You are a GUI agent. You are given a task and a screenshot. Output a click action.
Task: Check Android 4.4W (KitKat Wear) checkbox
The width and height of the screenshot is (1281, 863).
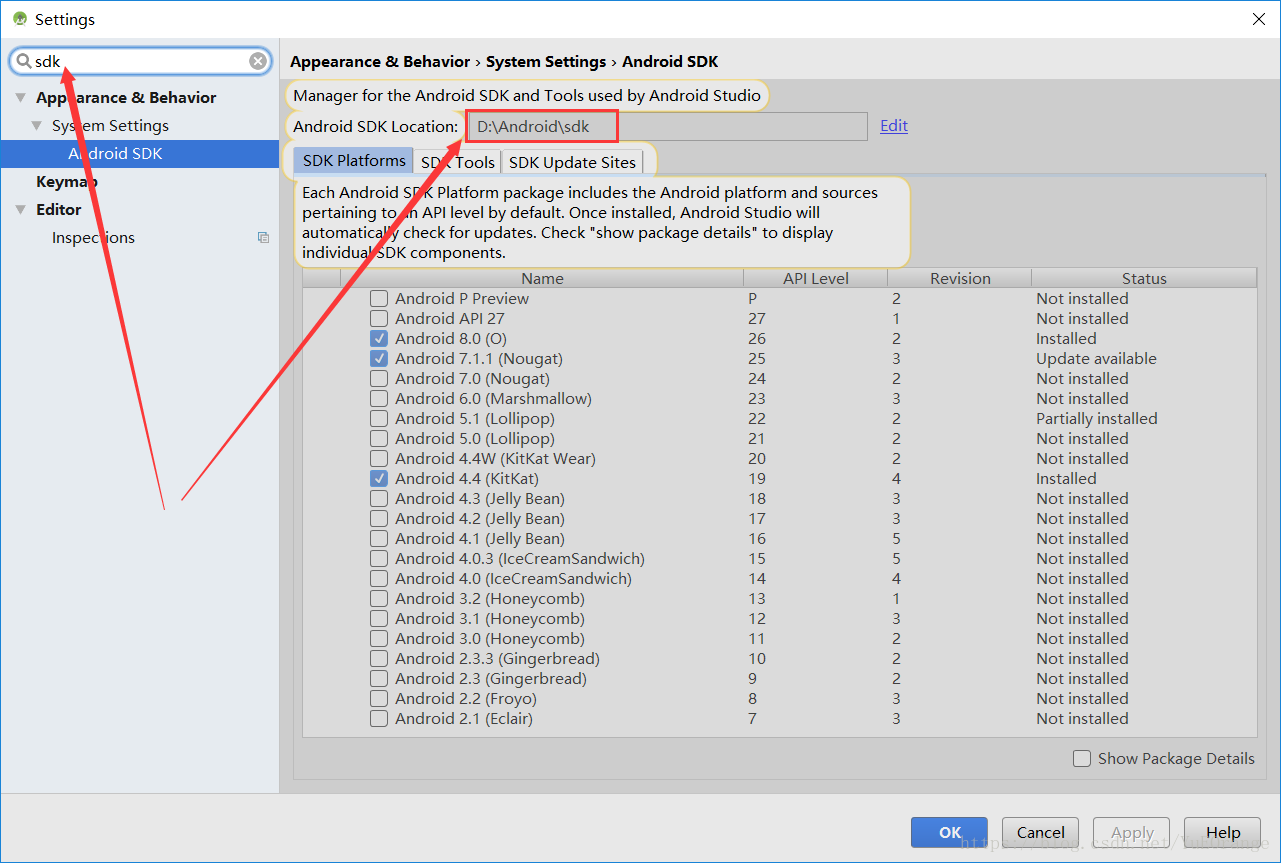pyautogui.click(x=379, y=458)
